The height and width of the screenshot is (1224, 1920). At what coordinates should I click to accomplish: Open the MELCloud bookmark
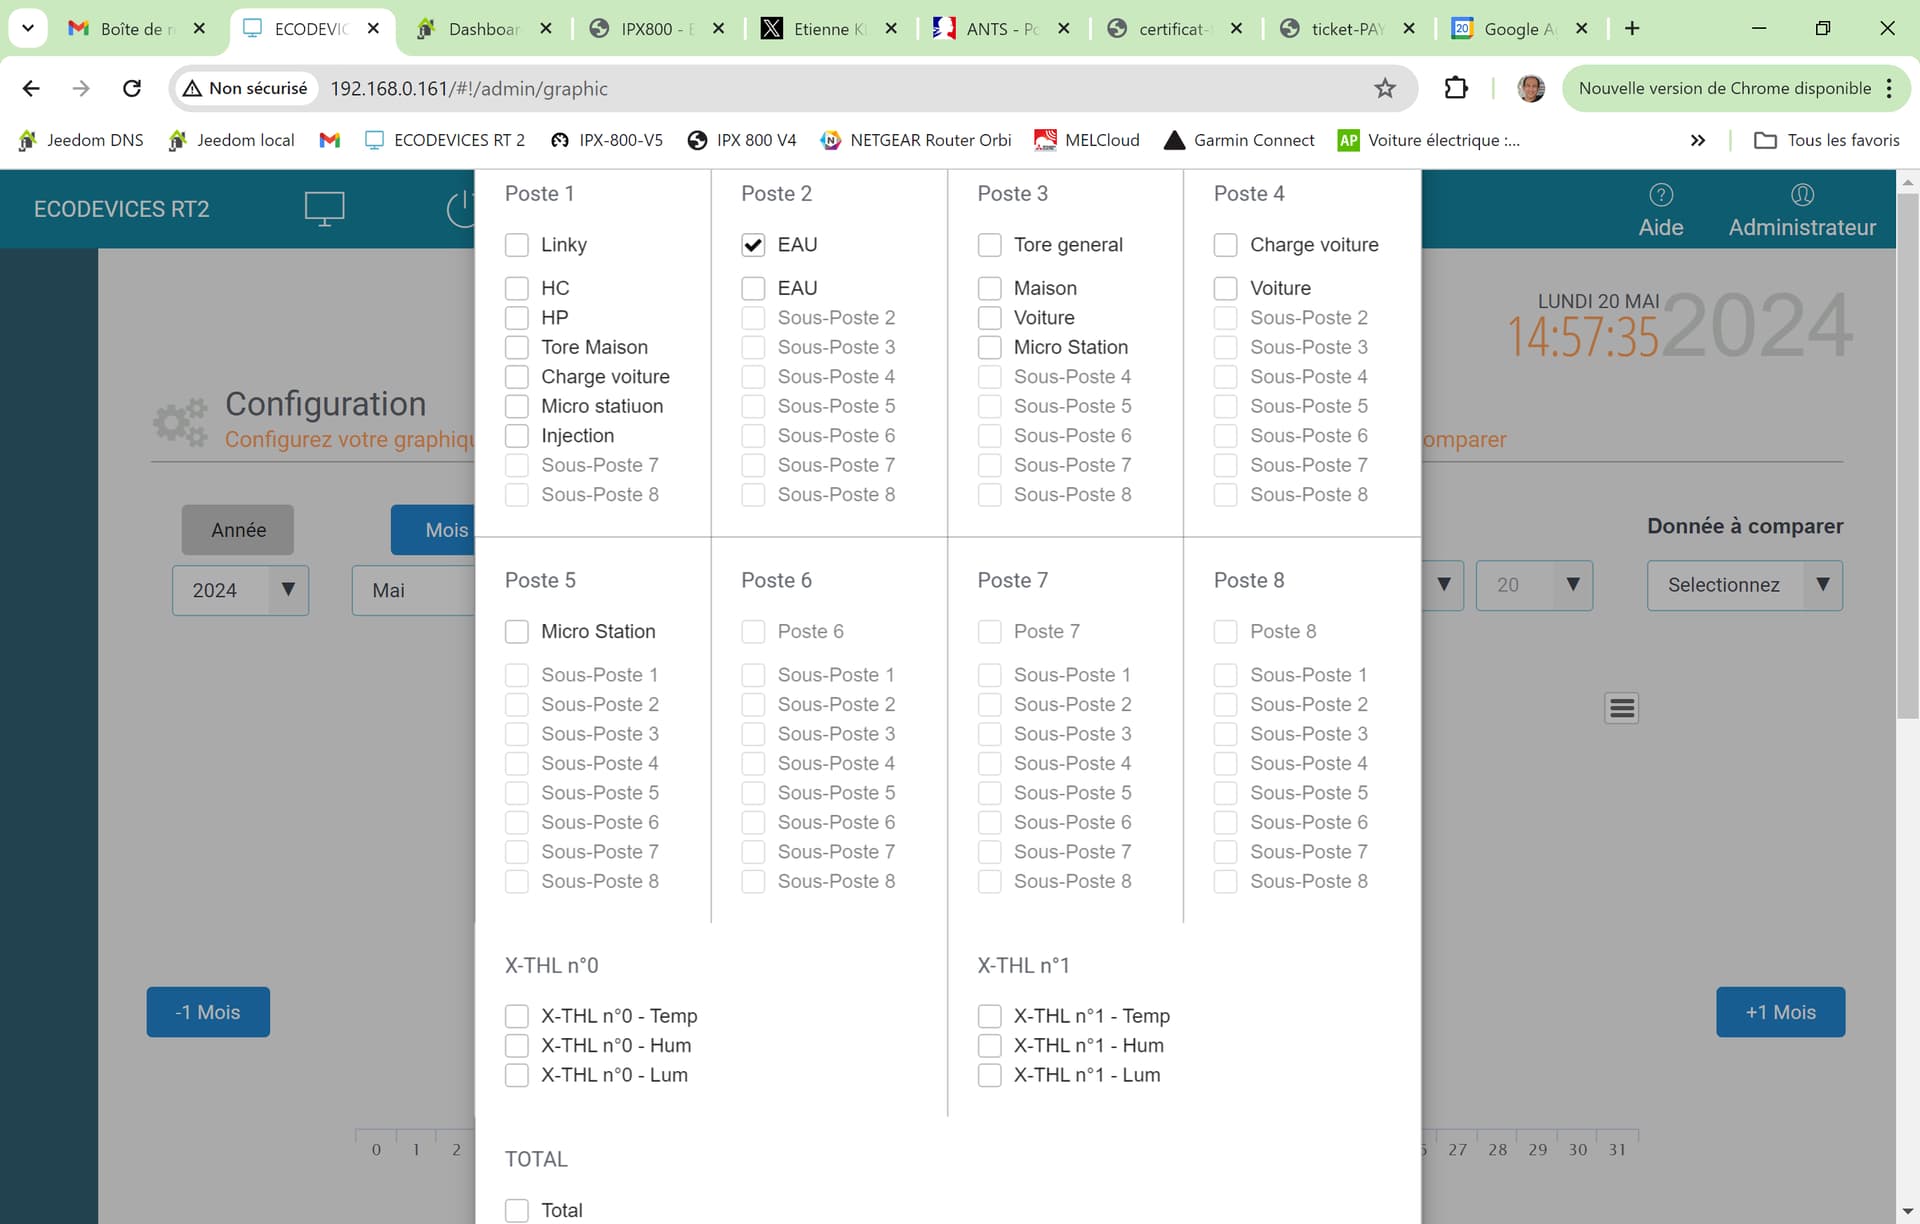point(1087,140)
